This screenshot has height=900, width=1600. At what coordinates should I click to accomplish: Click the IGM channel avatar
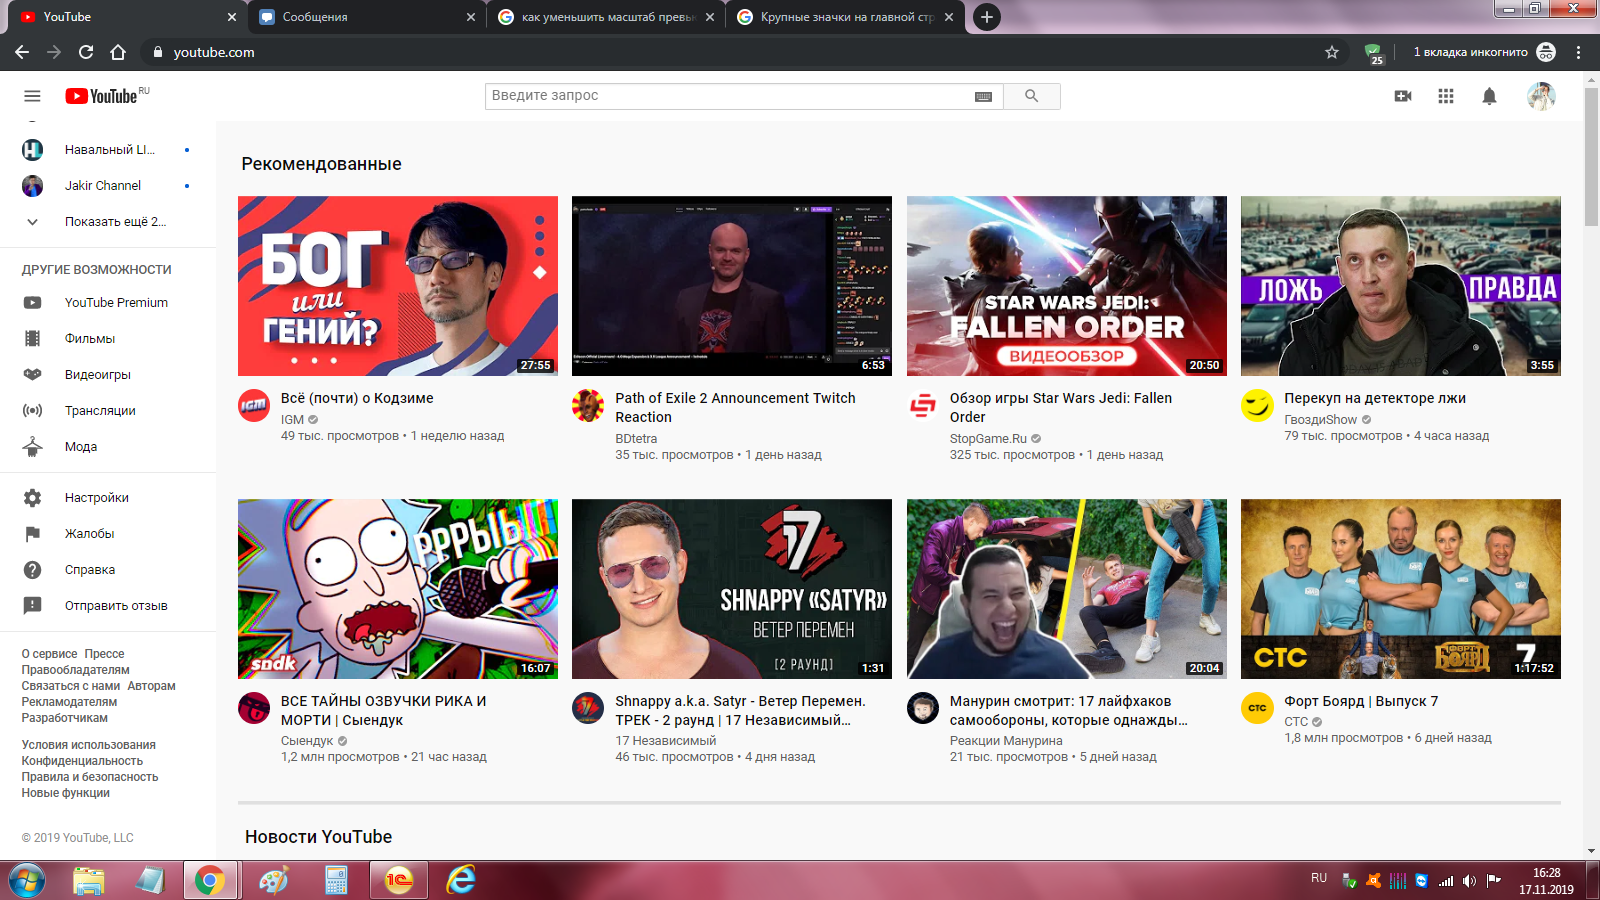click(254, 405)
